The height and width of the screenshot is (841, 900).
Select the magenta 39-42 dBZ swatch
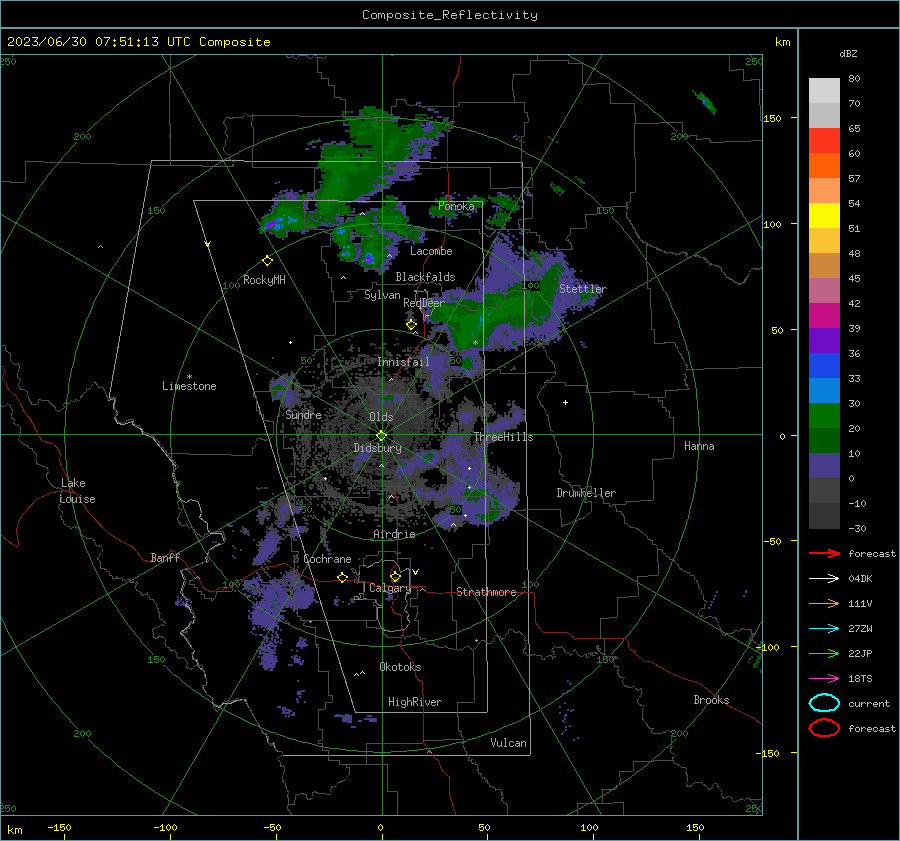coord(824,316)
